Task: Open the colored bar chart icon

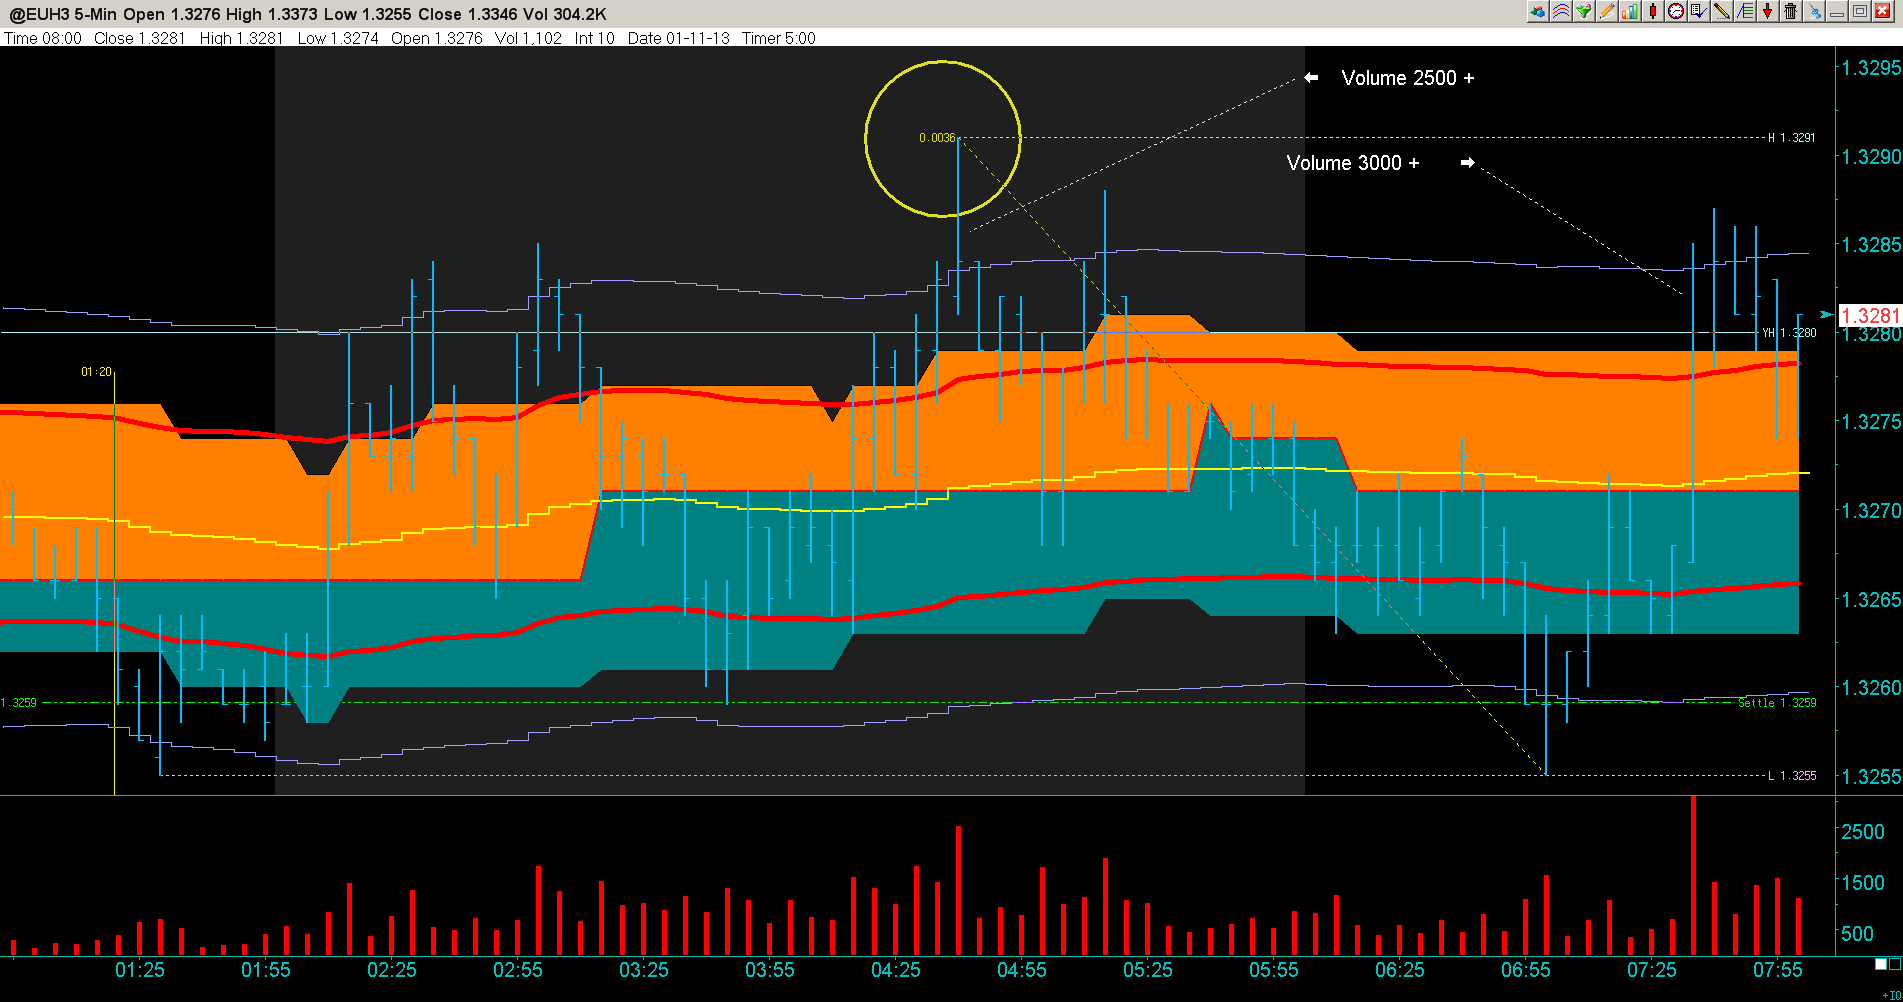Action: click(x=1630, y=11)
